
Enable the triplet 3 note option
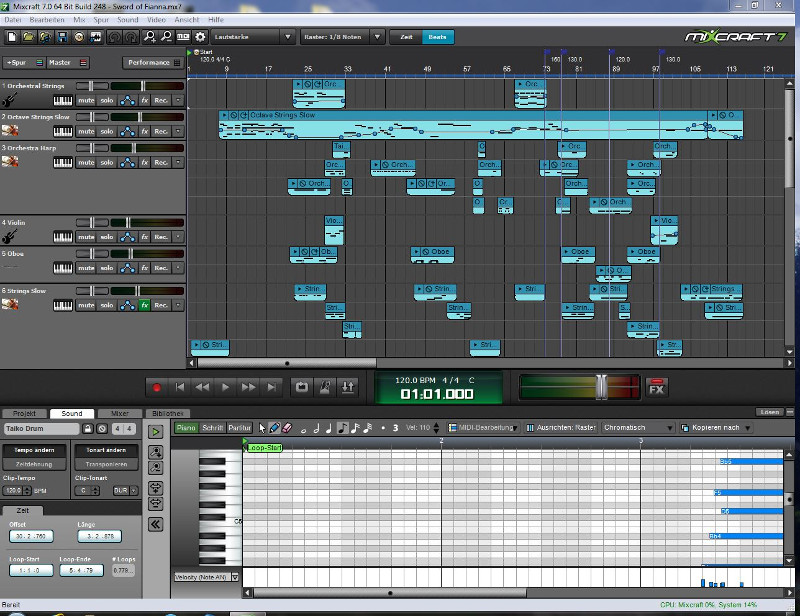point(395,428)
